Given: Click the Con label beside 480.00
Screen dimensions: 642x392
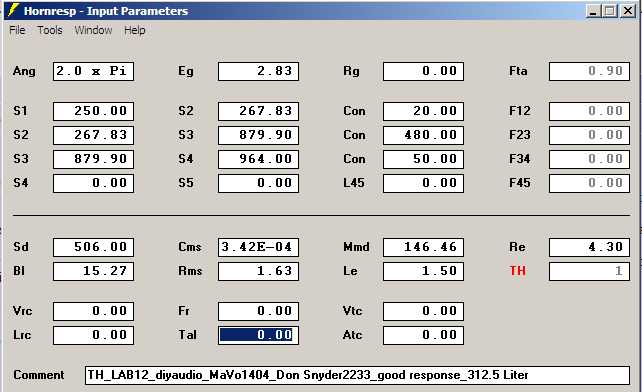Looking at the screenshot, I should 354,135.
